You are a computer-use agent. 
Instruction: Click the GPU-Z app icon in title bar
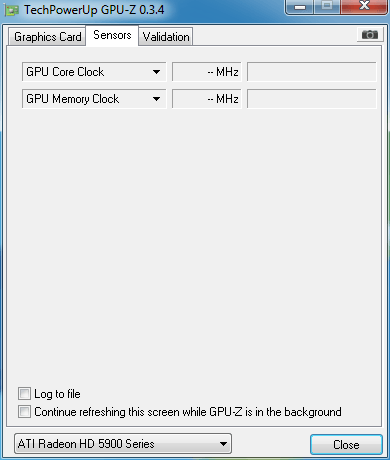(12, 10)
